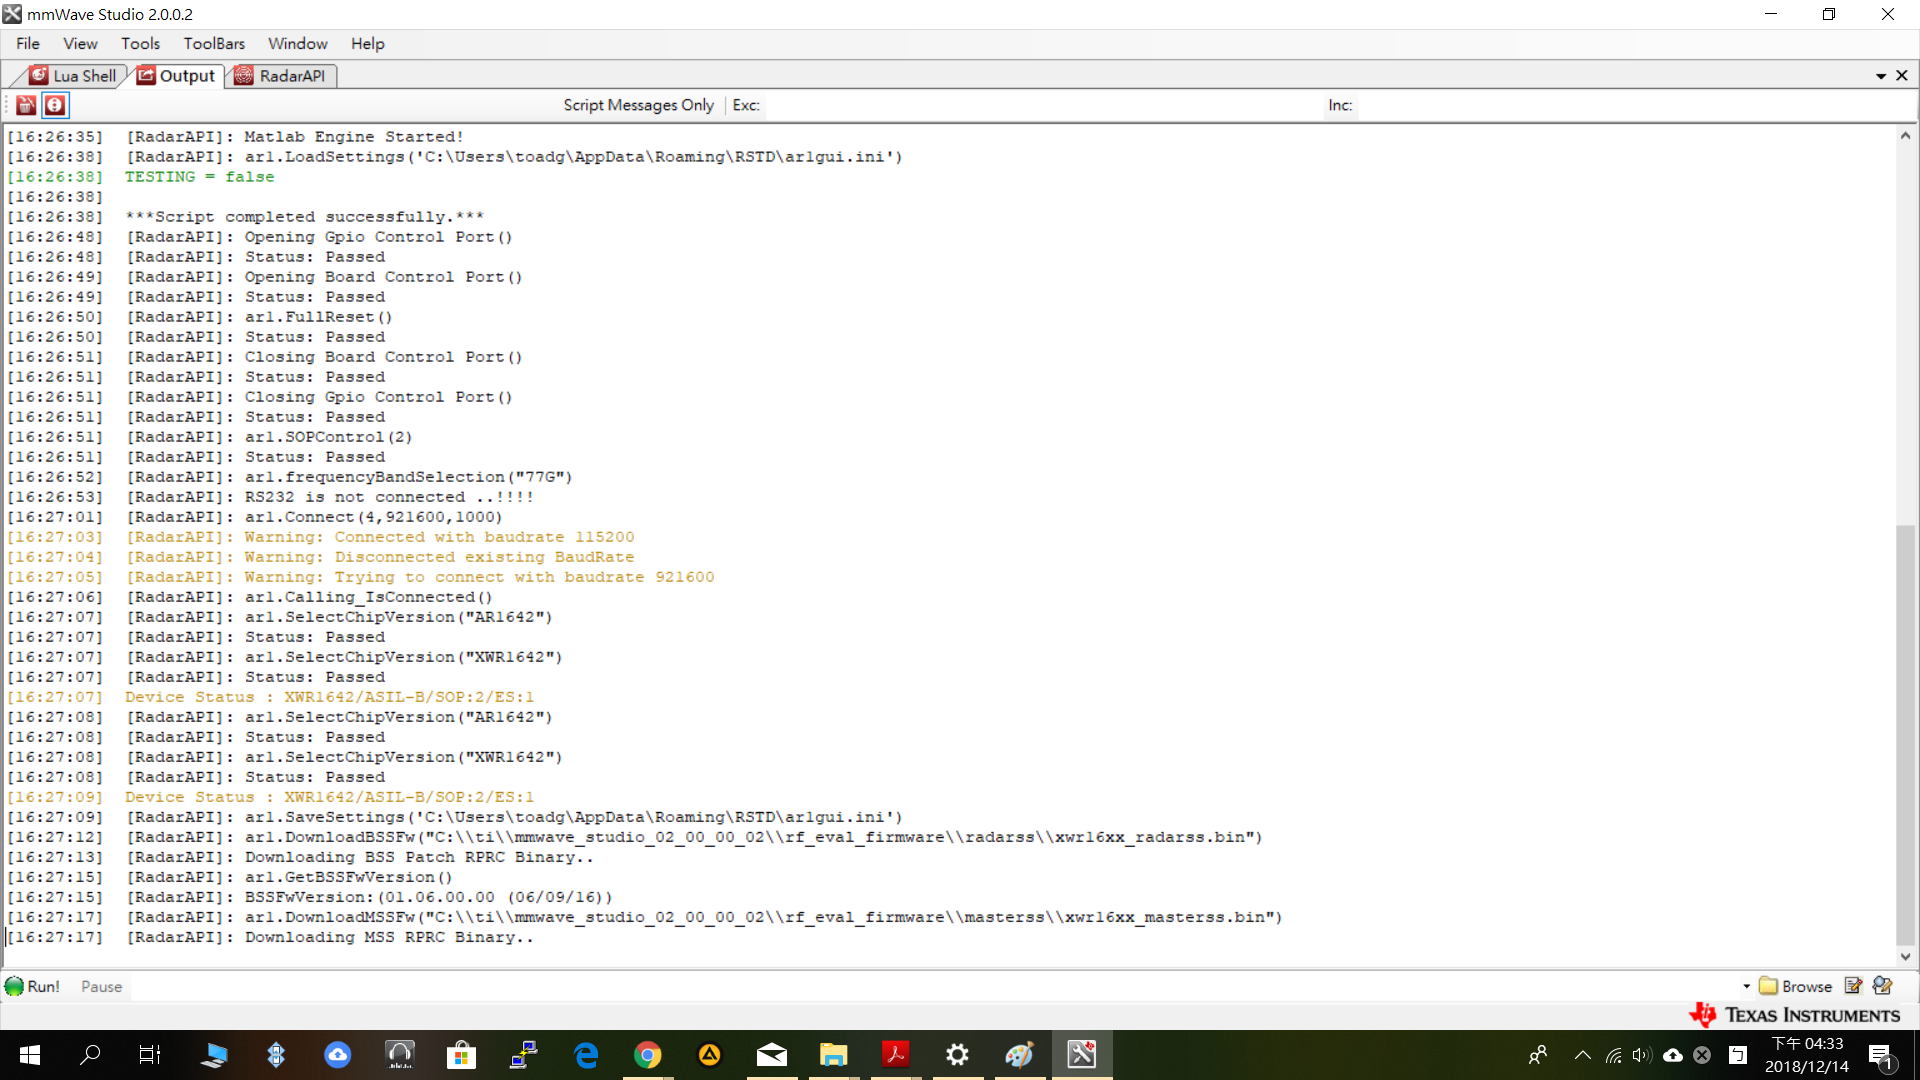Click the vertical scrollbar thumb

point(1905,735)
